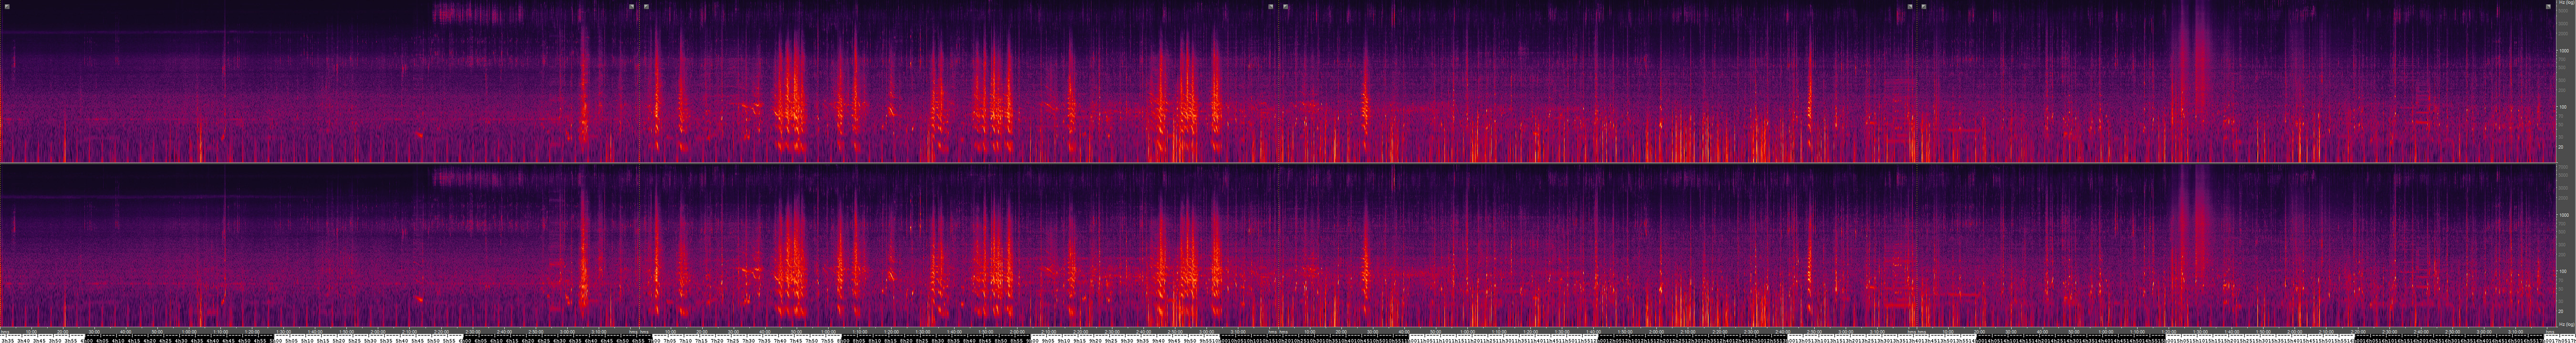The height and width of the screenshot is (343, 2576).
Task: Click the Hz (log) label at the bottom-right corner
Action: point(2565,325)
